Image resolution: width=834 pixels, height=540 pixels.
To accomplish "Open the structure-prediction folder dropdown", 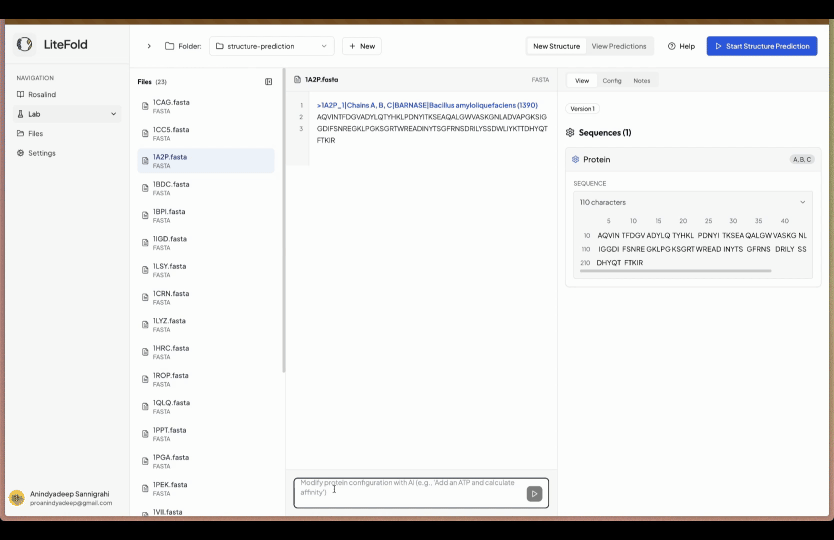I will click(x=272, y=46).
